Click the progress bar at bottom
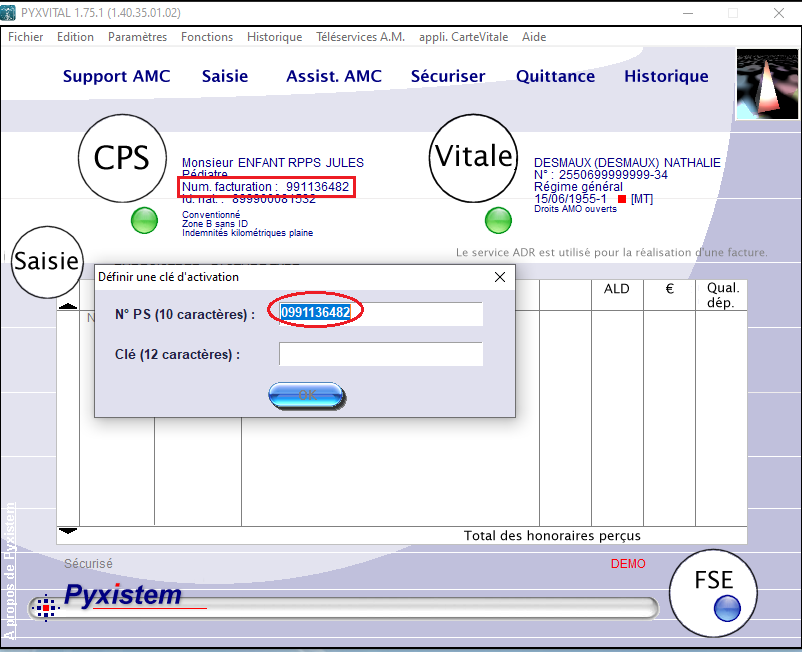Viewport: 802px width, 652px height. 344,608
